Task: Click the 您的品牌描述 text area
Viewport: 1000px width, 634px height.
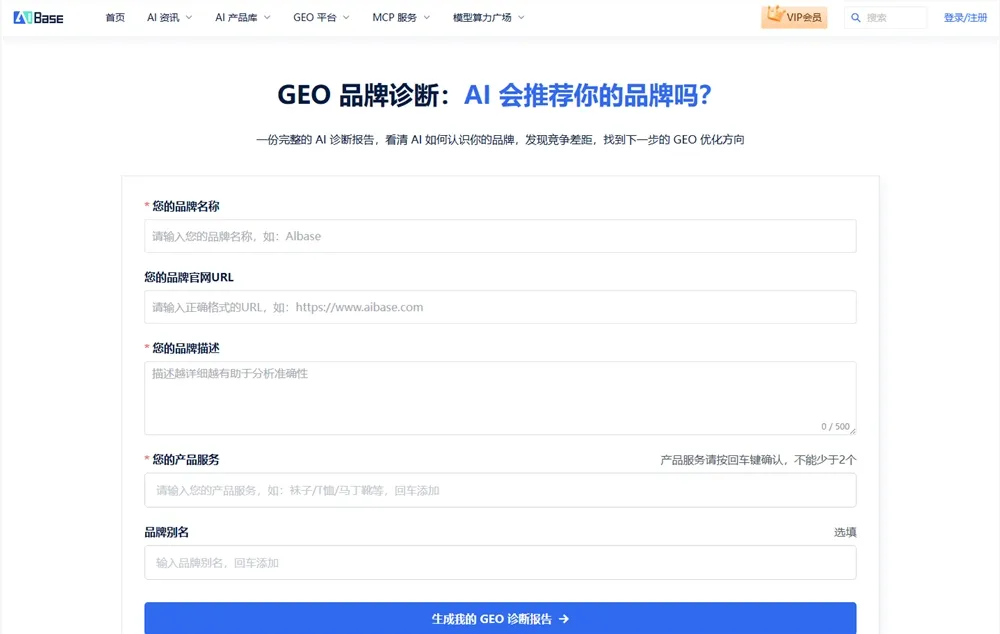Action: [500, 398]
